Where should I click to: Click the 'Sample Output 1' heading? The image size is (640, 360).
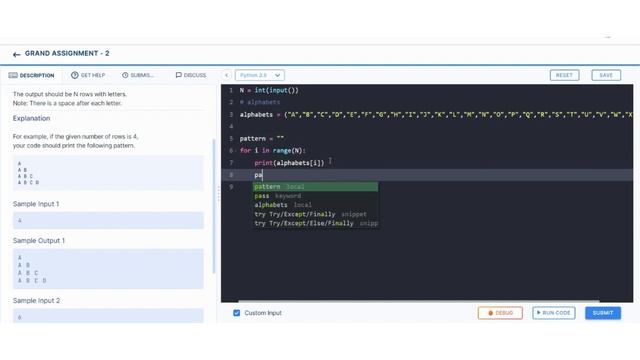pyautogui.click(x=39, y=240)
